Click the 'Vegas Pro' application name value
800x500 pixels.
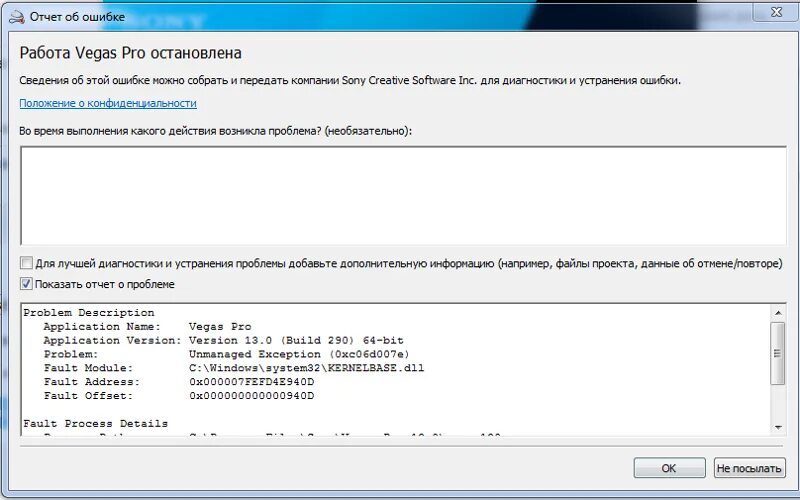(220, 327)
